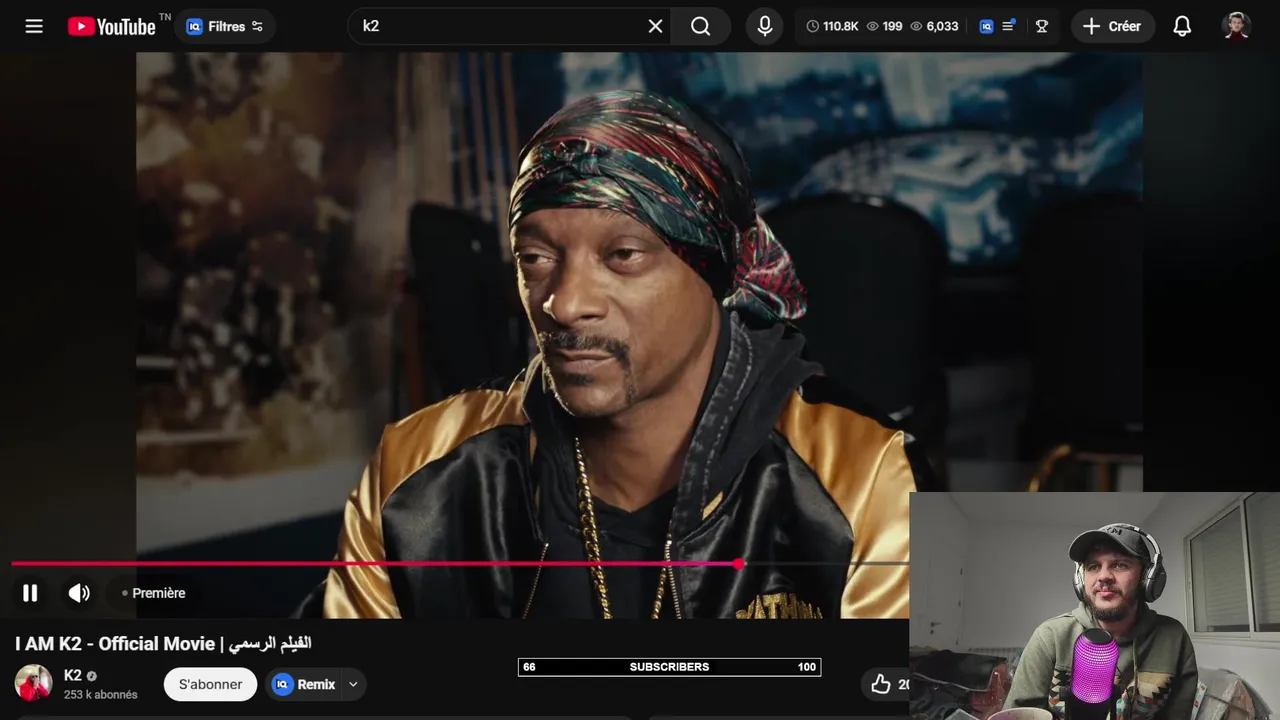Open the hamburger guide menu
The image size is (1280, 720).
[x=34, y=26]
